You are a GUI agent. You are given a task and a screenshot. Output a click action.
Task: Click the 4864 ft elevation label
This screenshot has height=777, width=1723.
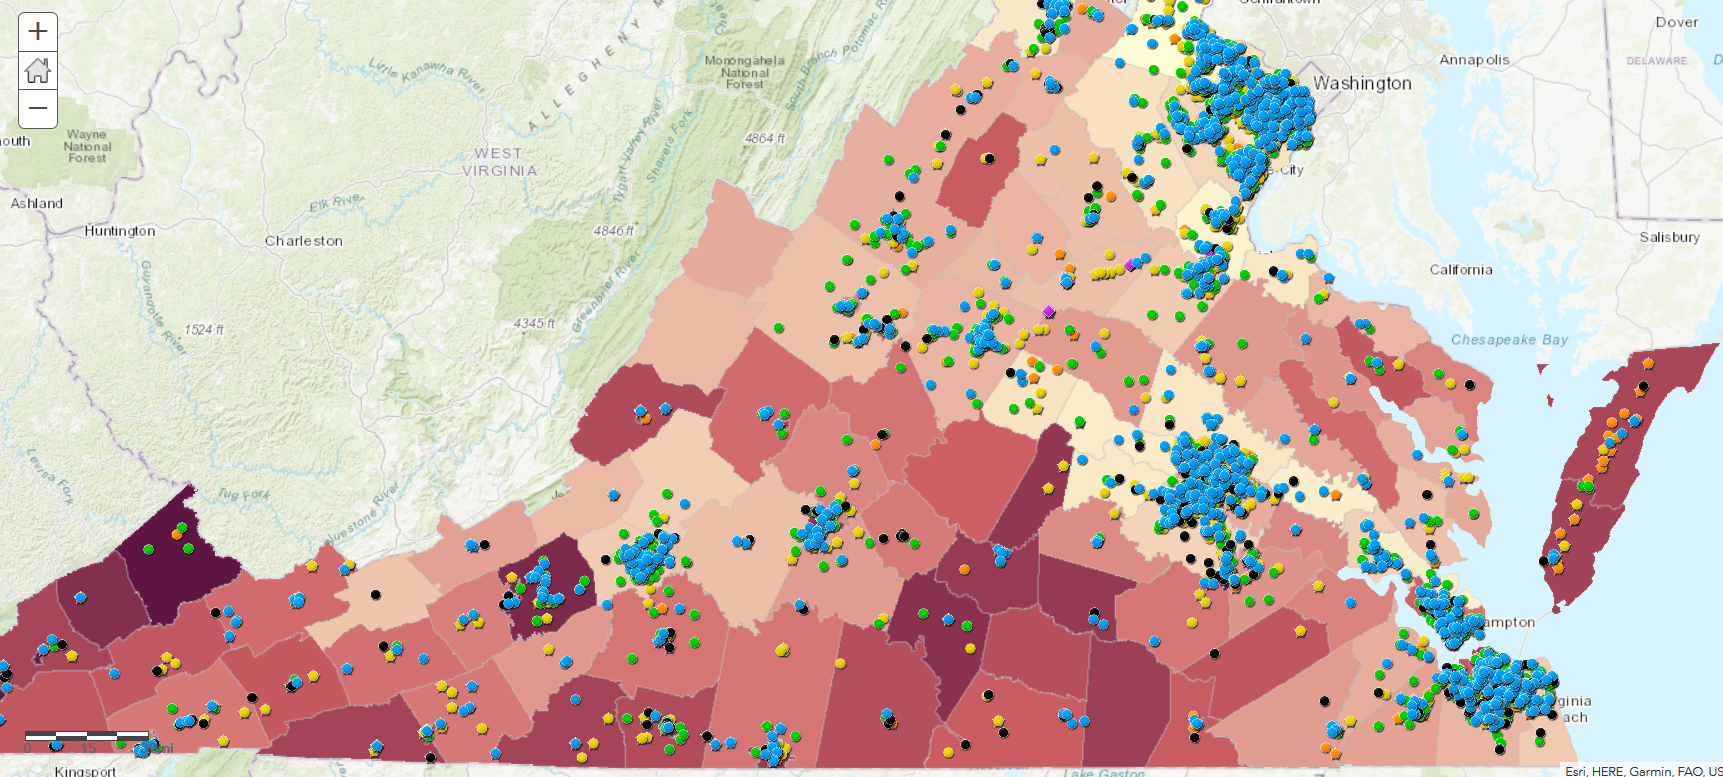765,138
